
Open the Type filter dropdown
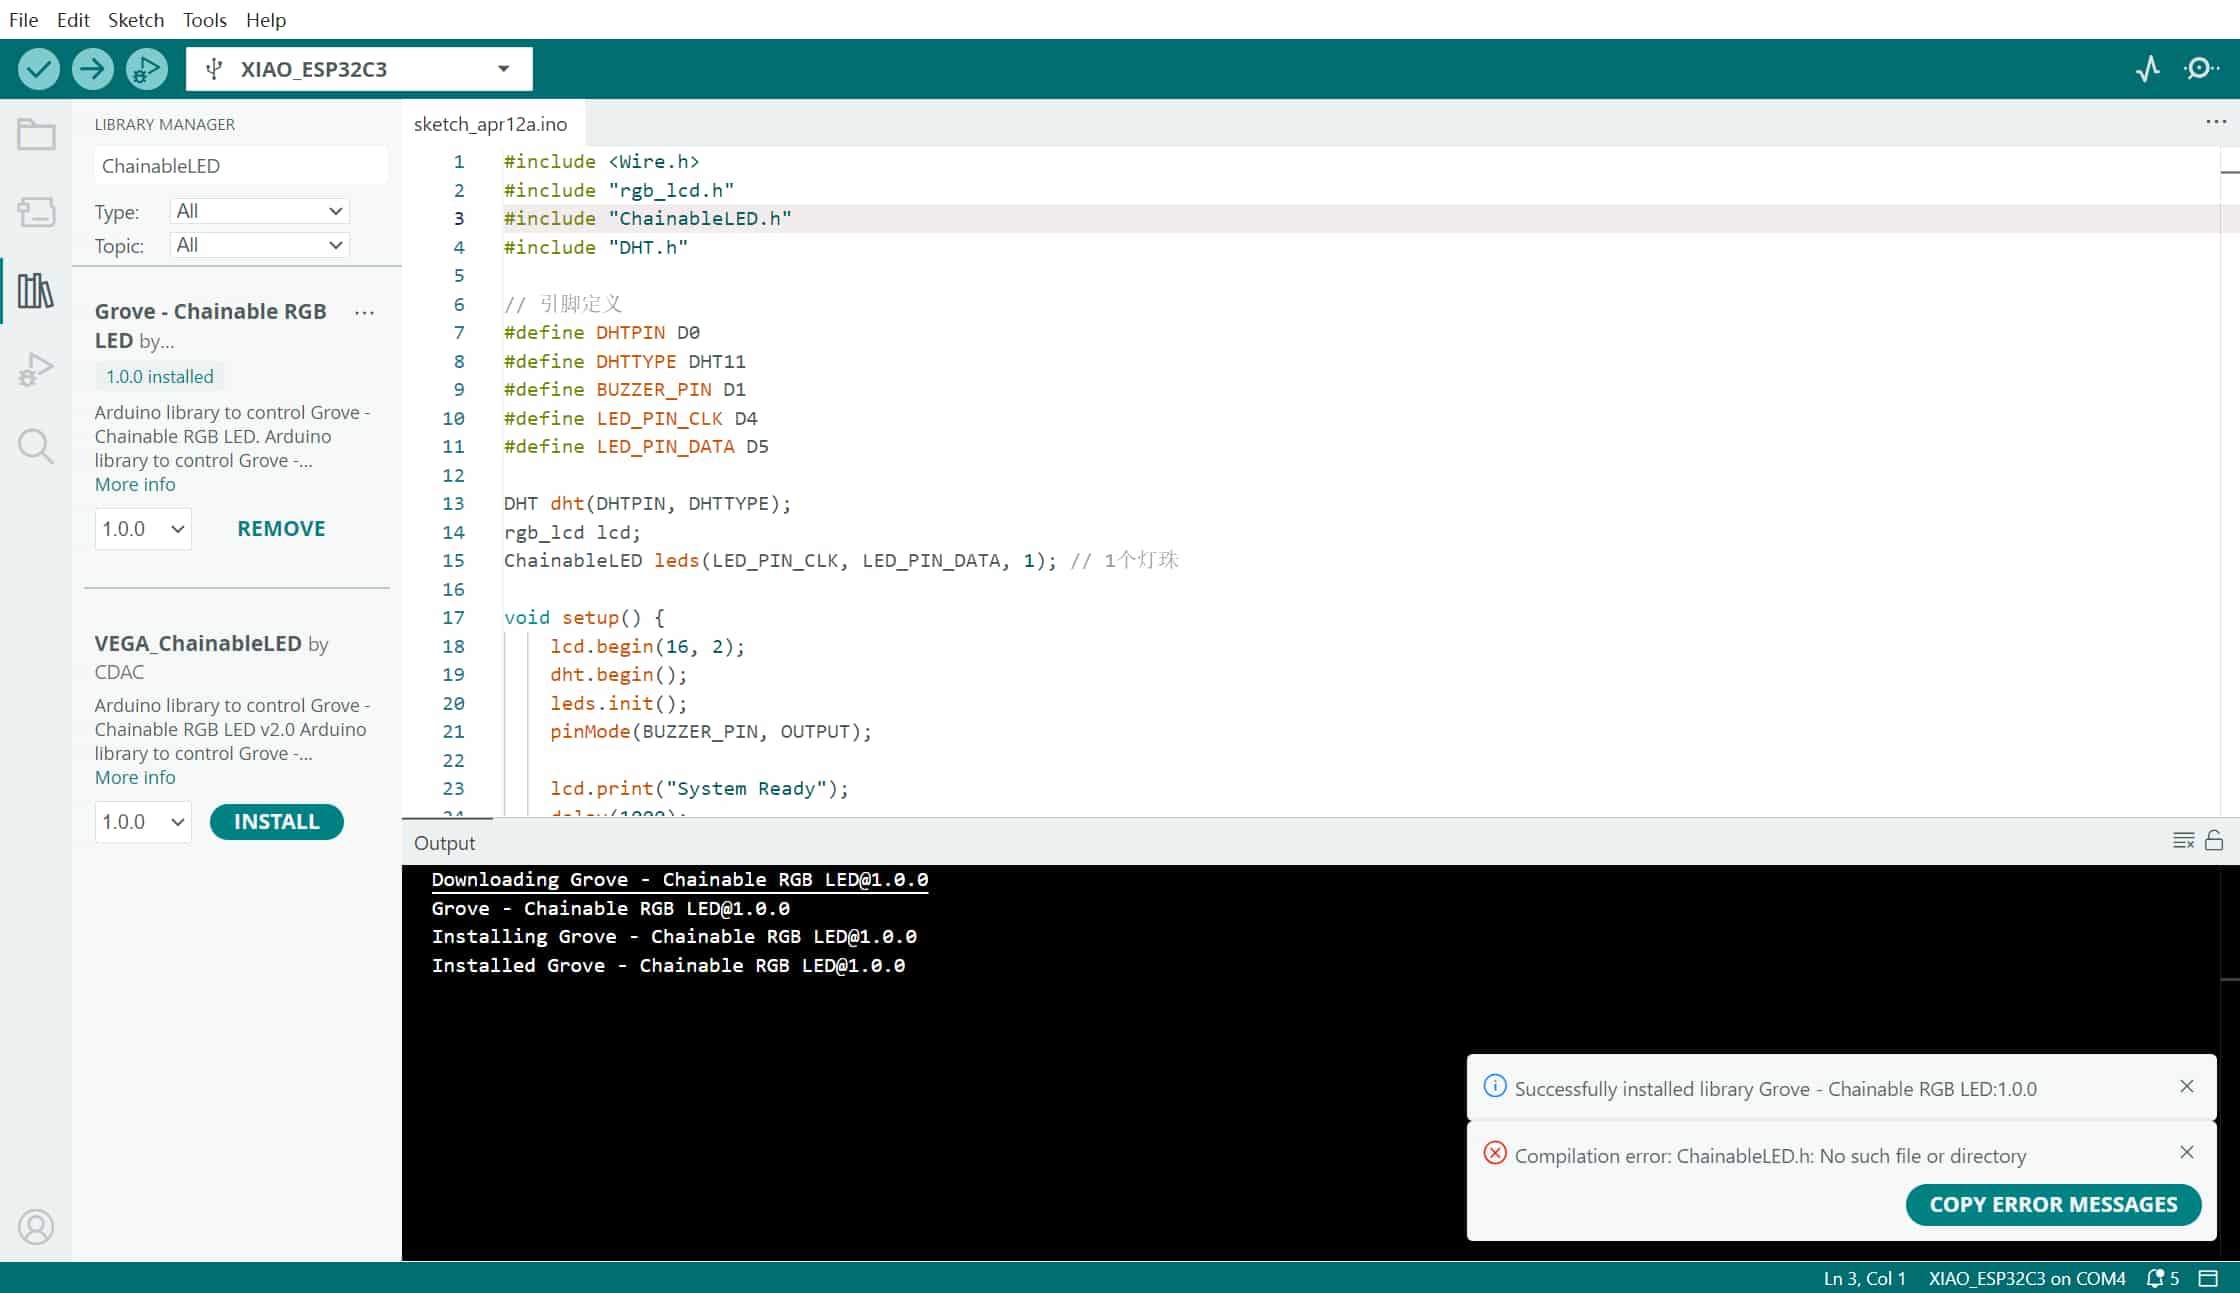pyautogui.click(x=259, y=211)
